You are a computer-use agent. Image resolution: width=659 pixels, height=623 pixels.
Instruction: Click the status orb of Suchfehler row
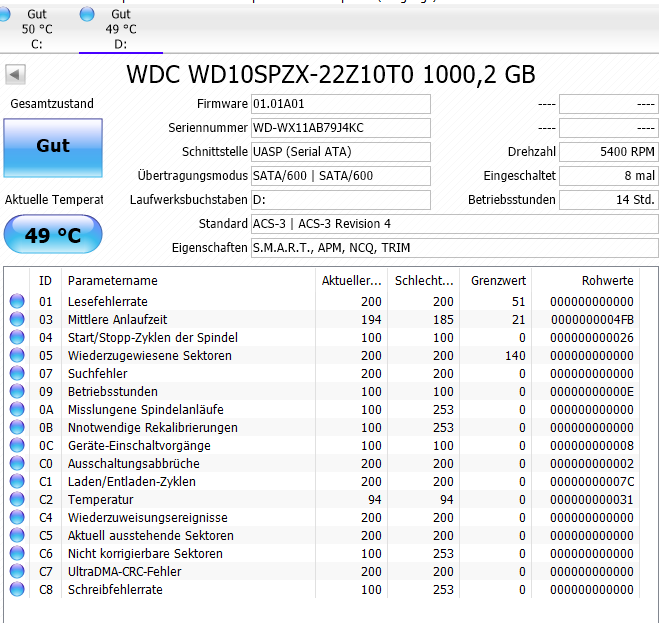pyautogui.click(x=17, y=373)
